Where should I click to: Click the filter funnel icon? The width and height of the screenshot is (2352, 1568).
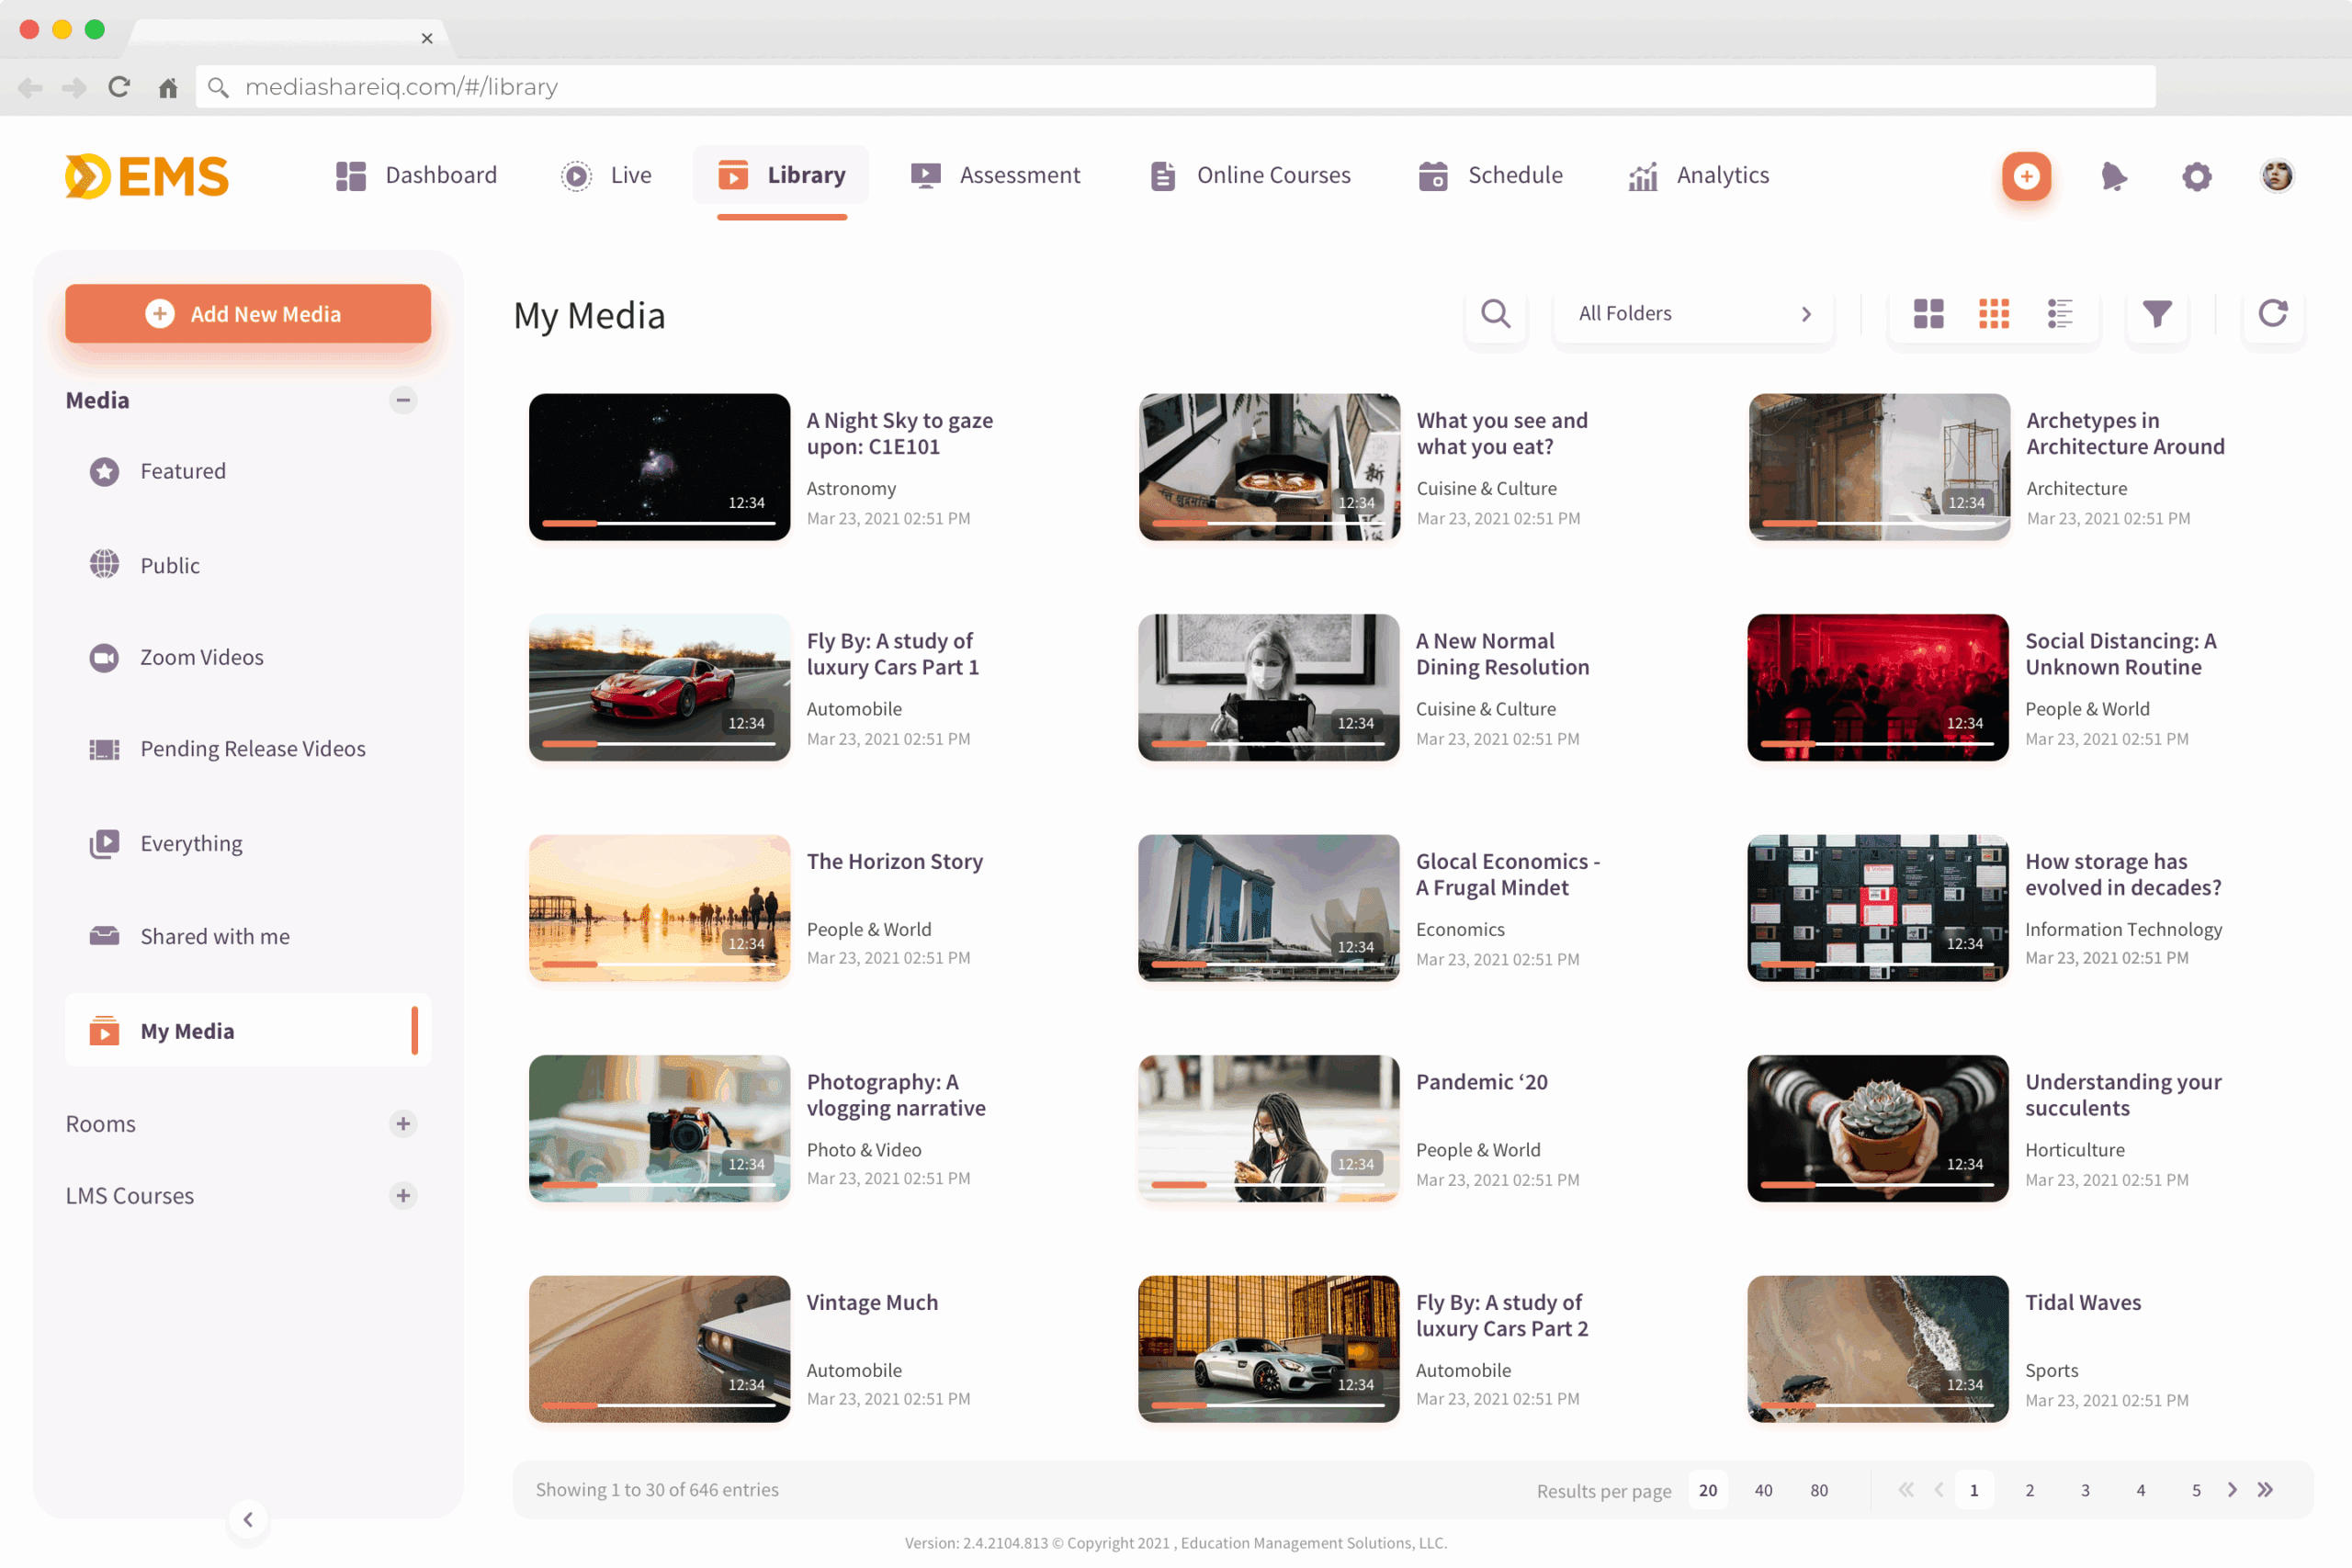tap(2156, 314)
